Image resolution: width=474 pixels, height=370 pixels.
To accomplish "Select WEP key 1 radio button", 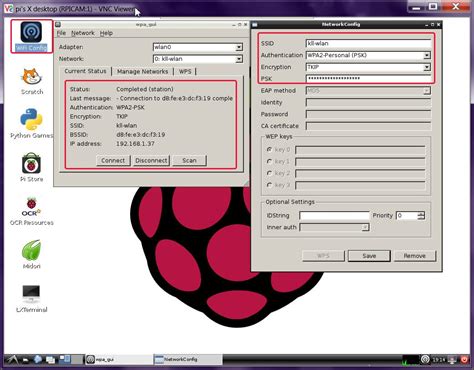I will point(270,161).
